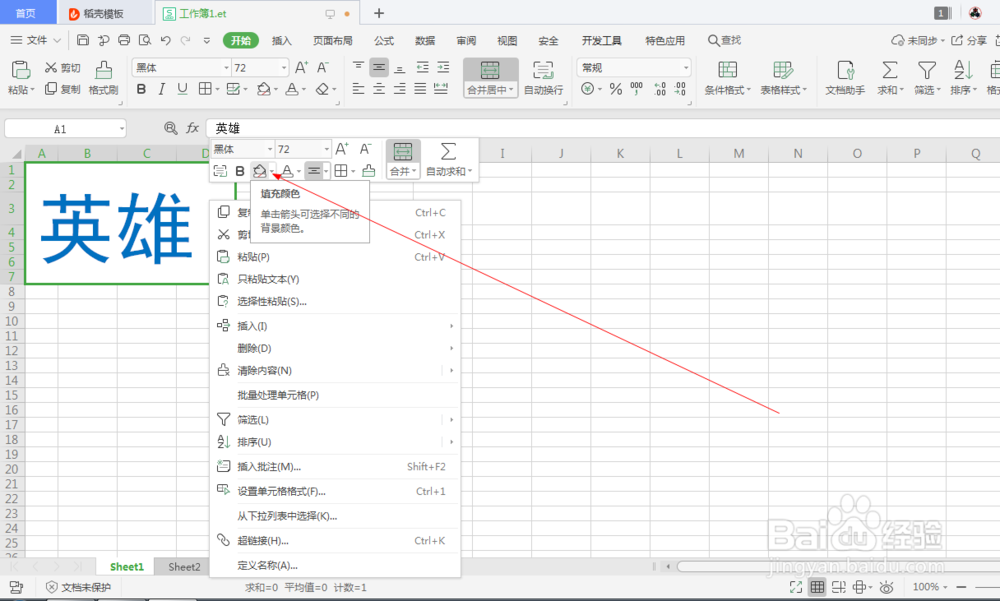Click the decrease decimal places icon
The image size is (1000, 601).
(680, 89)
